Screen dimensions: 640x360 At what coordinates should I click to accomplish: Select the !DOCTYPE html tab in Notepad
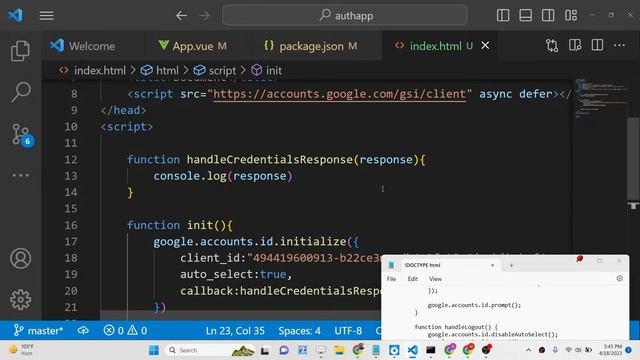[443, 265]
